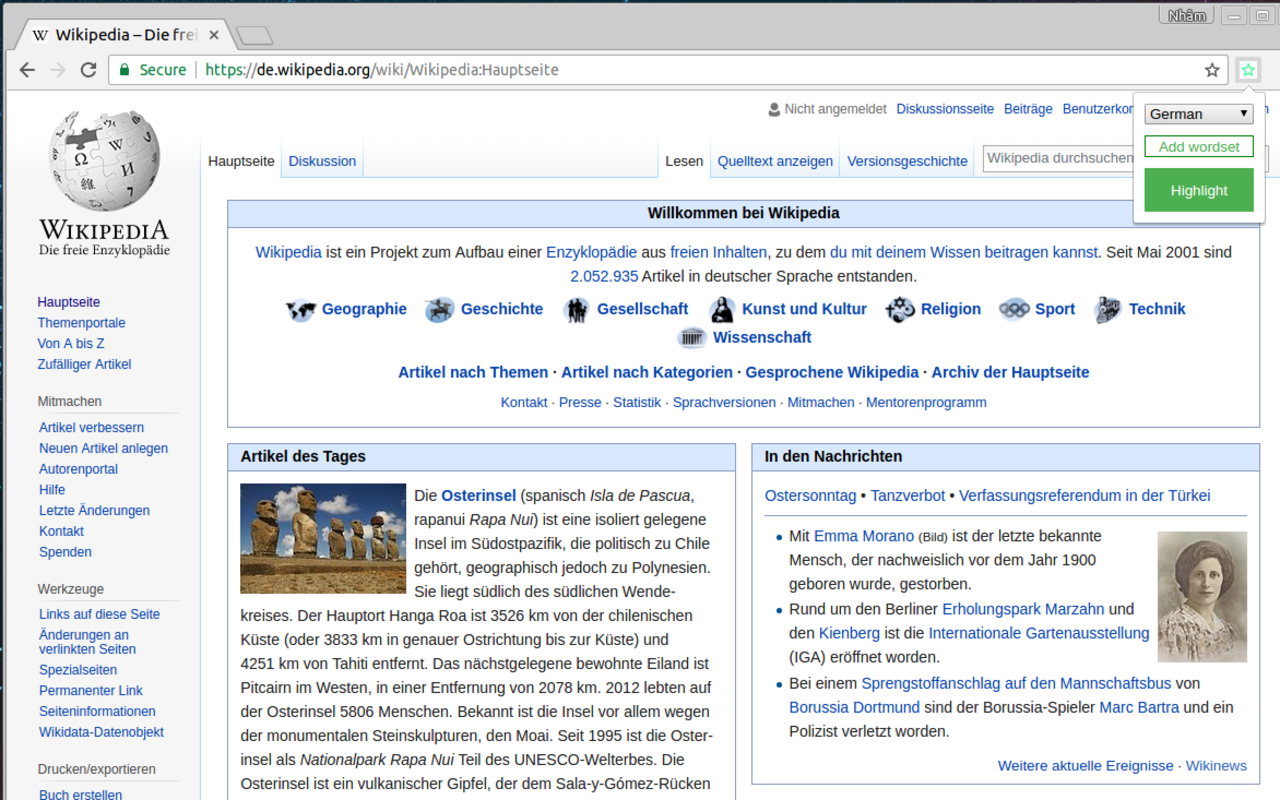This screenshot has width=1280, height=800.
Task: Click the Technik gears icon
Action: tap(1107, 310)
